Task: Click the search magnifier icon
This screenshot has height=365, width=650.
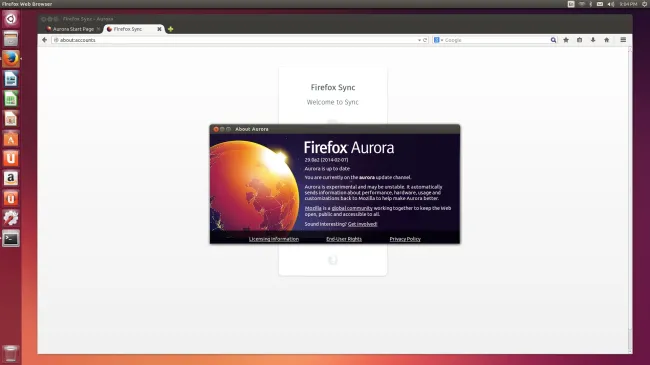Action: tap(553, 40)
